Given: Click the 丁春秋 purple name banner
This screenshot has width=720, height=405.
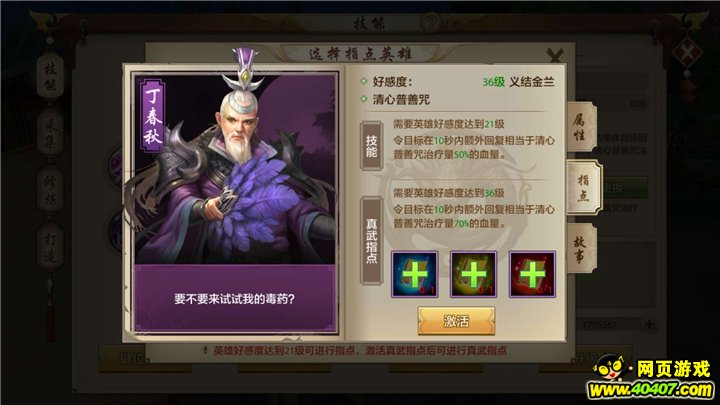Looking at the screenshot, I should tap(152, 116).
